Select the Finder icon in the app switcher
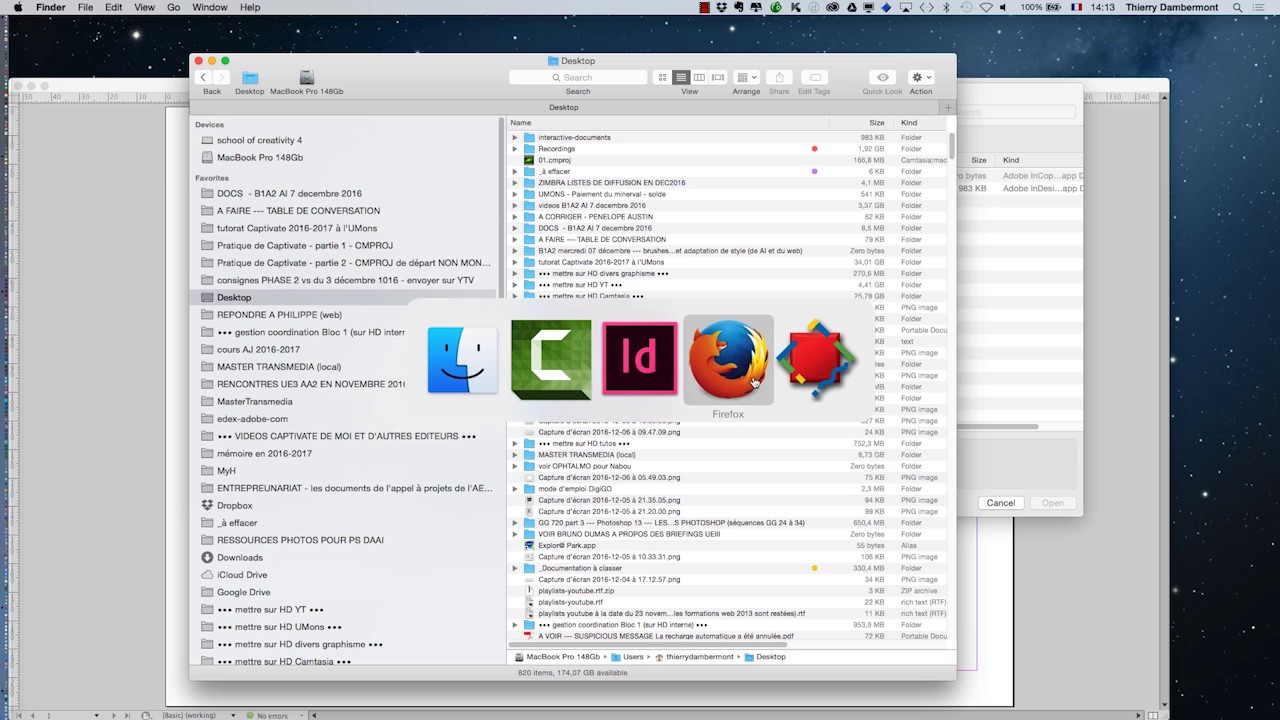 pyautogui.click(x=462, y=358)
